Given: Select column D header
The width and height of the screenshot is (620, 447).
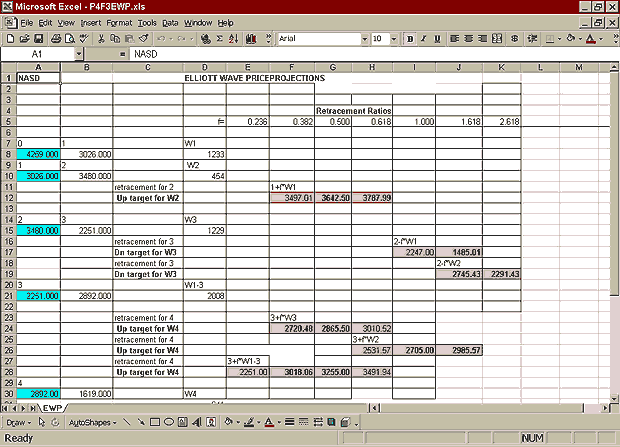Looking at the screenshot, I should 205,67.
